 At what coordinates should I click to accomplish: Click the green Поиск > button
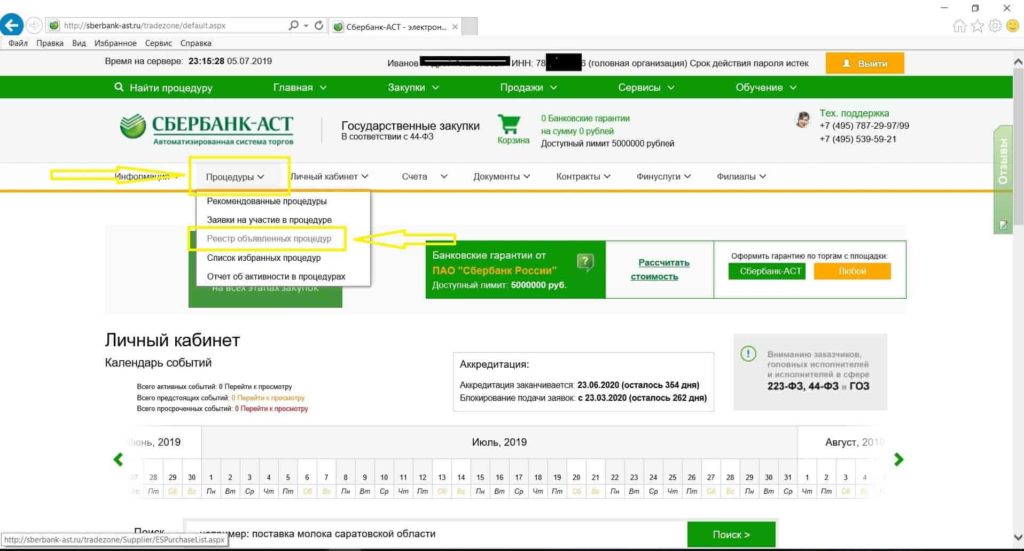[x=731, y=534]
